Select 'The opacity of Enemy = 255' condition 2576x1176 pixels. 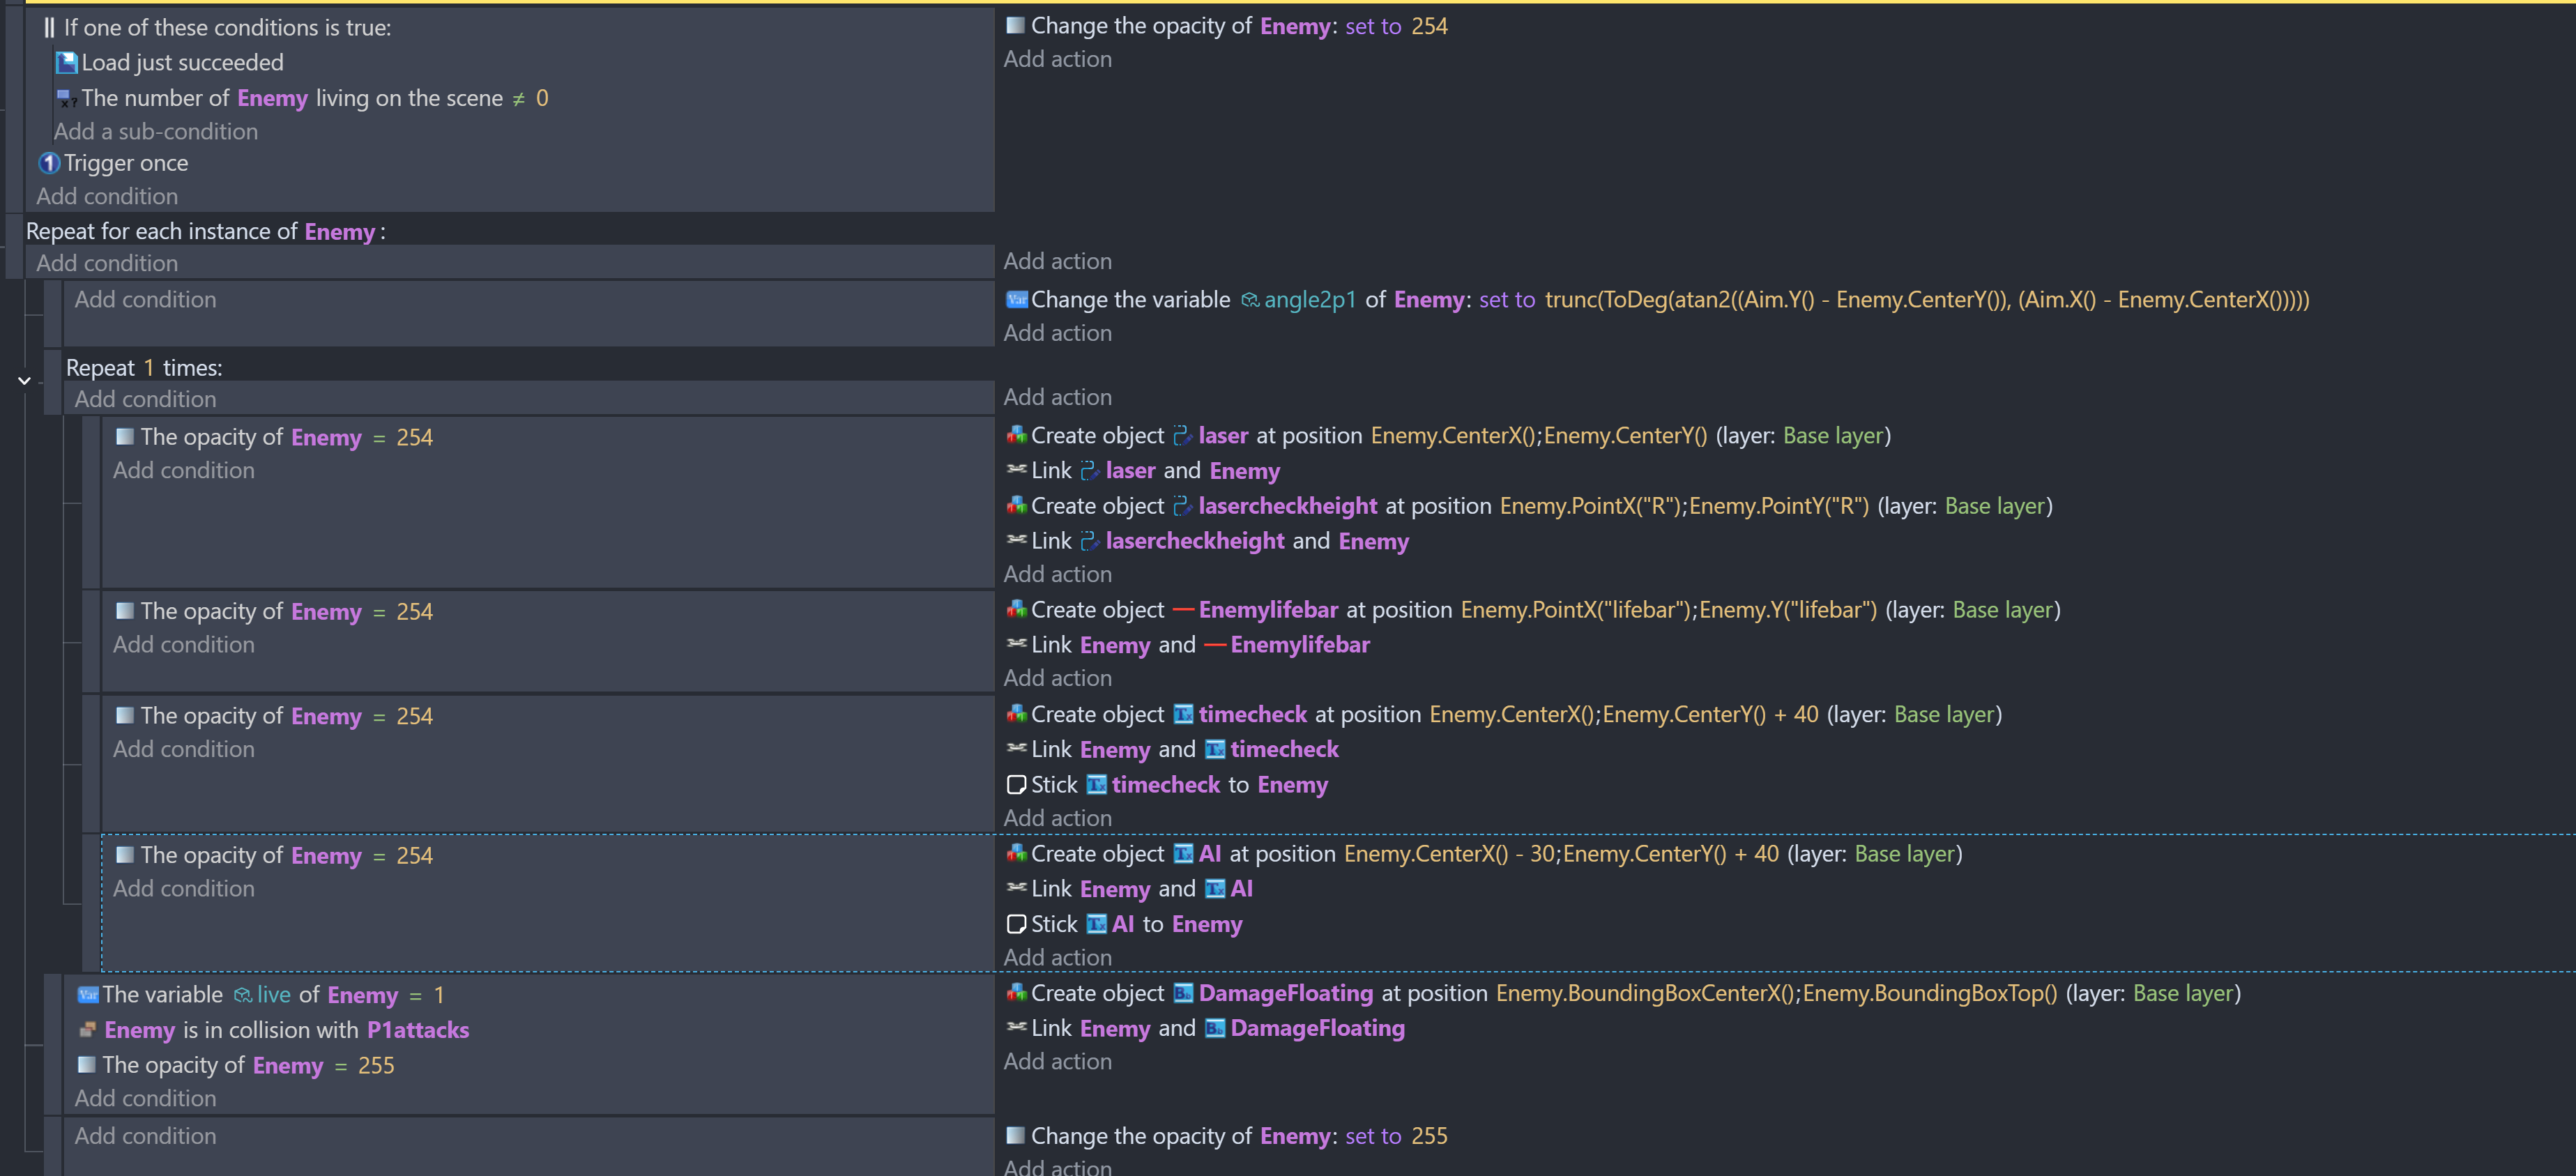(x=248, y=1066)
